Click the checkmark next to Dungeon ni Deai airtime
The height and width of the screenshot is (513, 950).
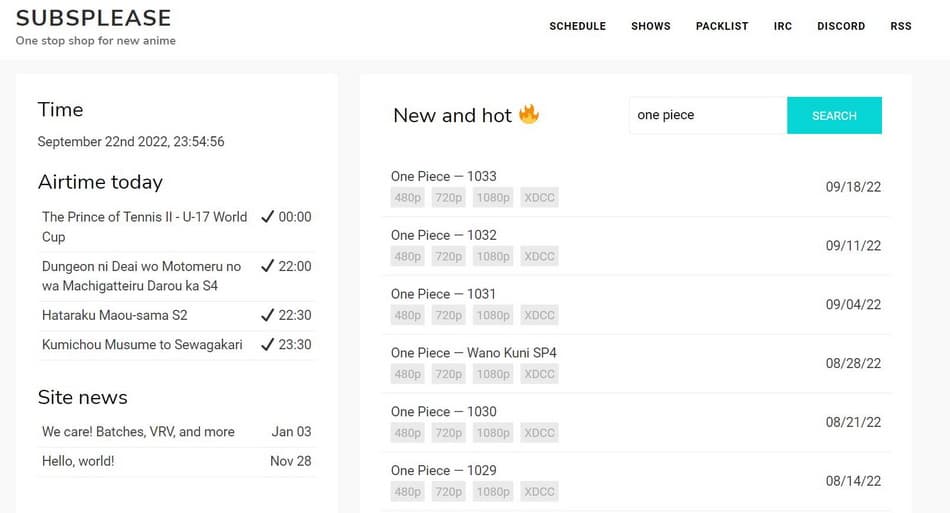267,266
